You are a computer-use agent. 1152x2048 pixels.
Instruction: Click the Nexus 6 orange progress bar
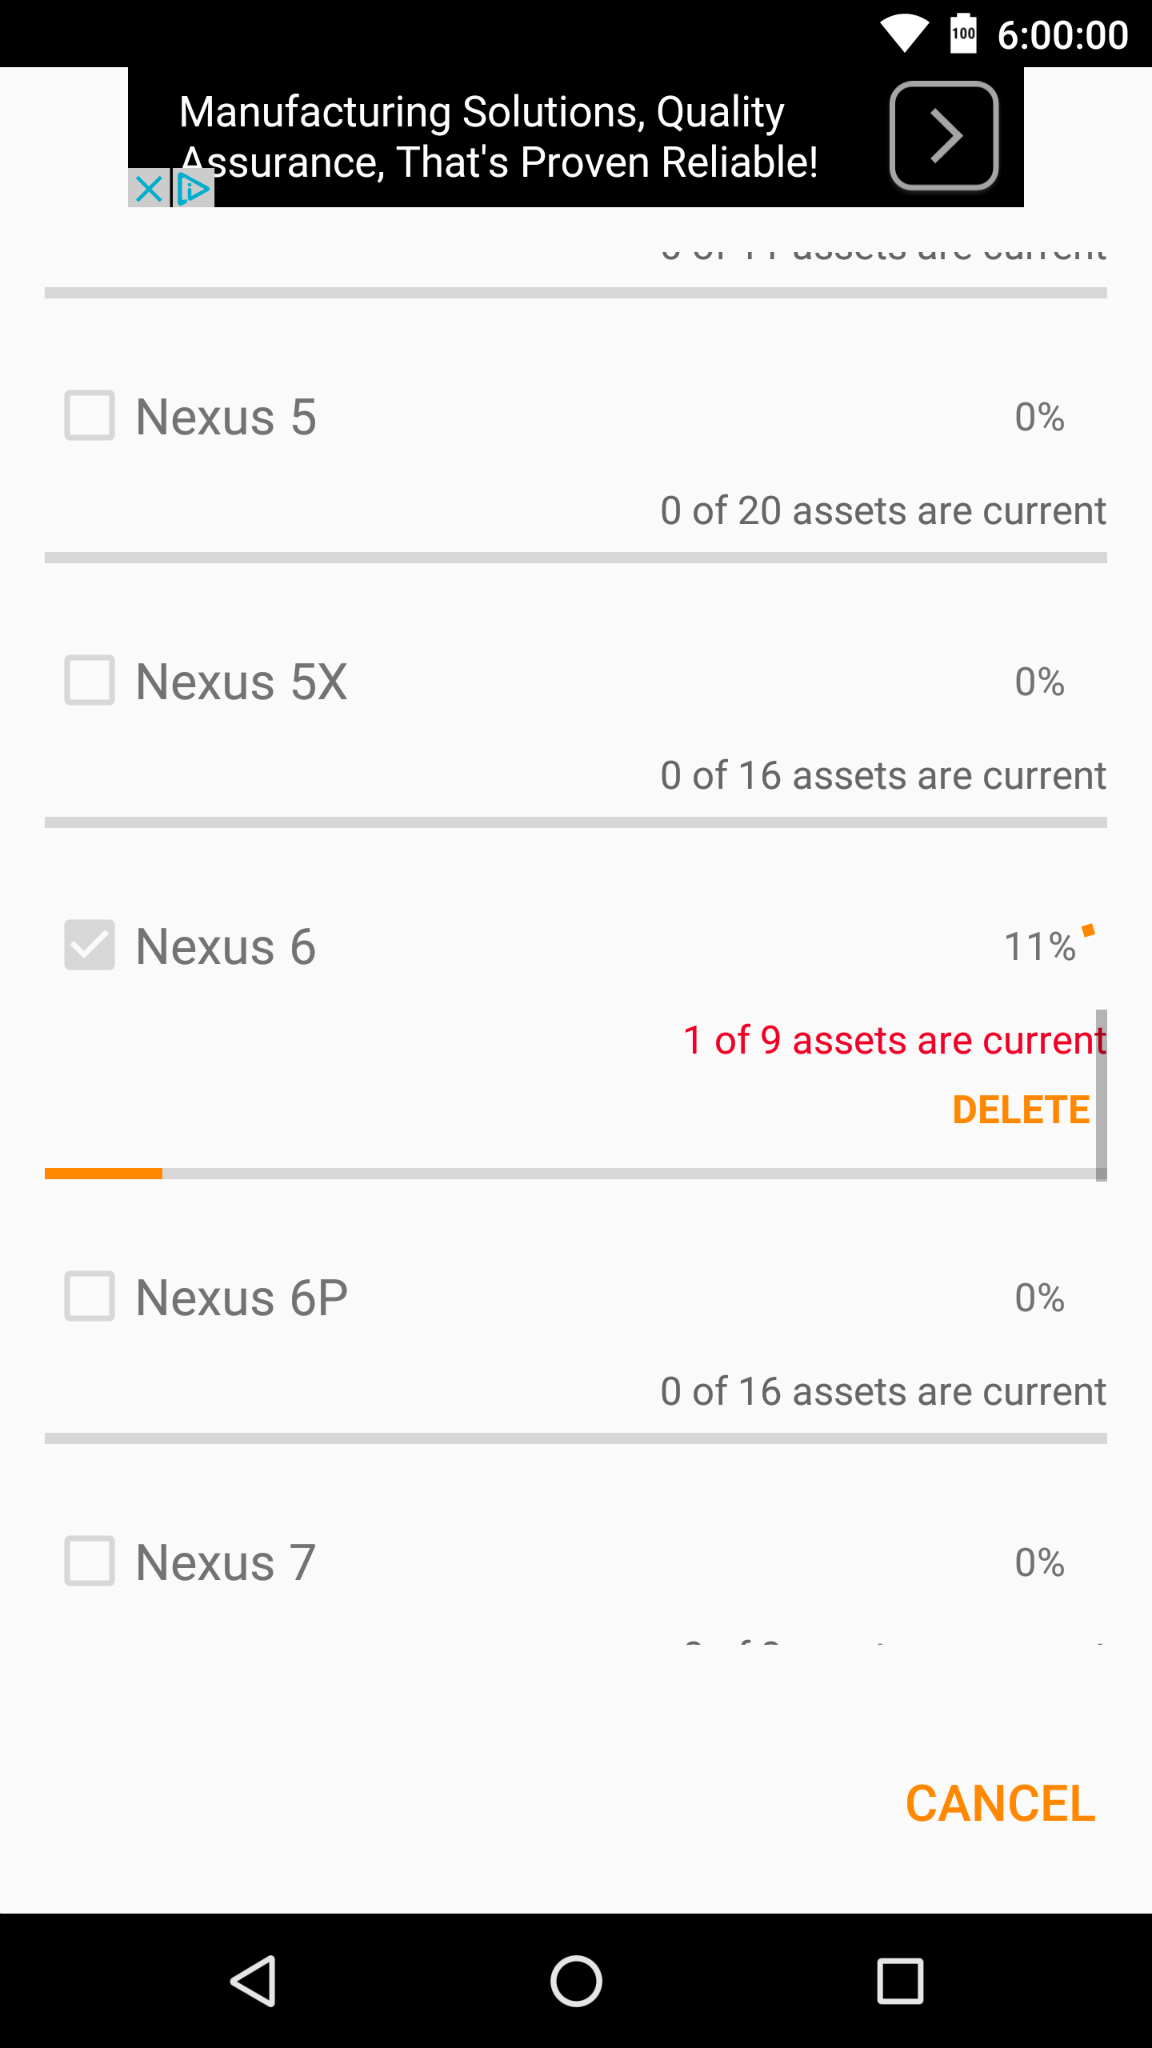pyautogui.click(x=104, y=1173)
